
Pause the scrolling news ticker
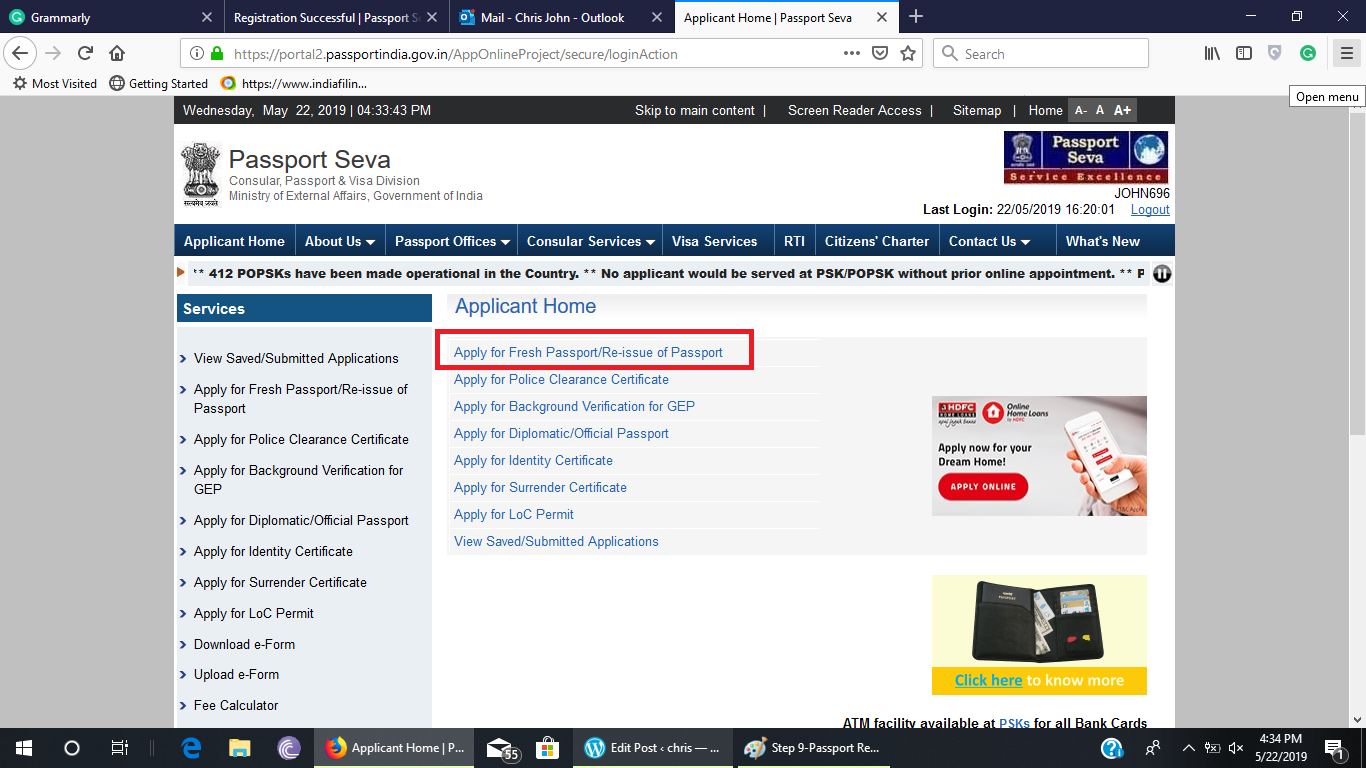[x=1162, y=274]
